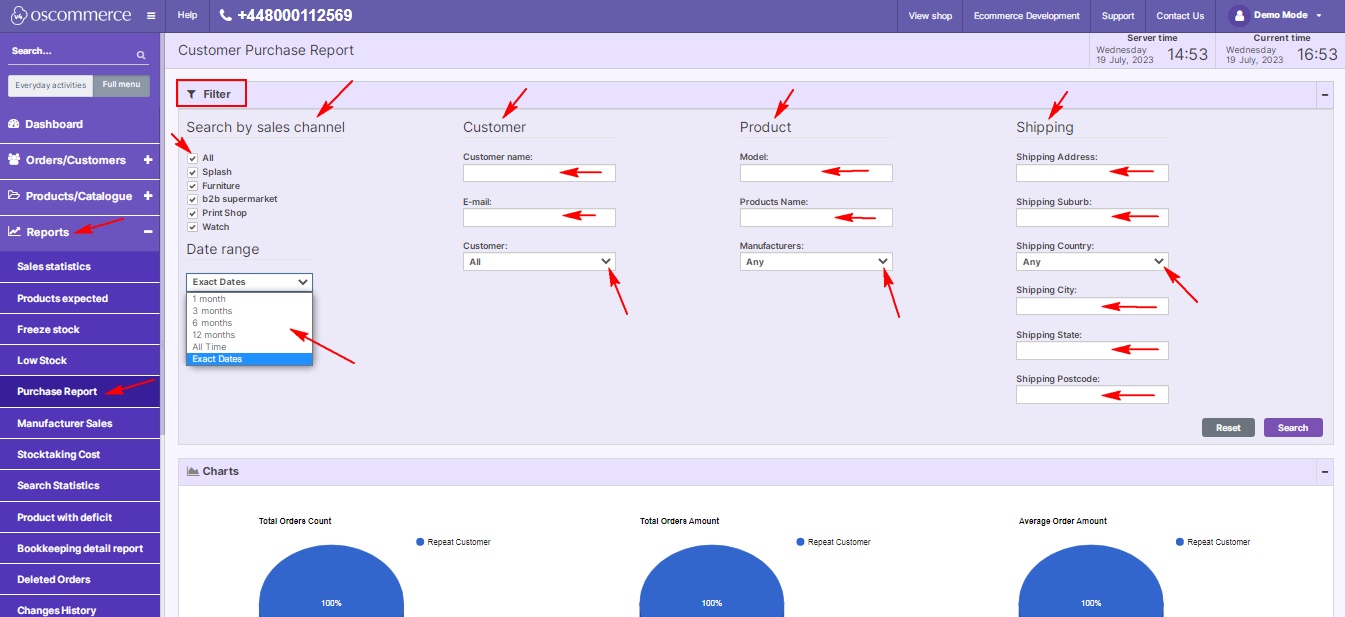Screen dimensions: 1345x617
Task: Switch to the Everyday activities tab
Action: (x=51, y=85)
